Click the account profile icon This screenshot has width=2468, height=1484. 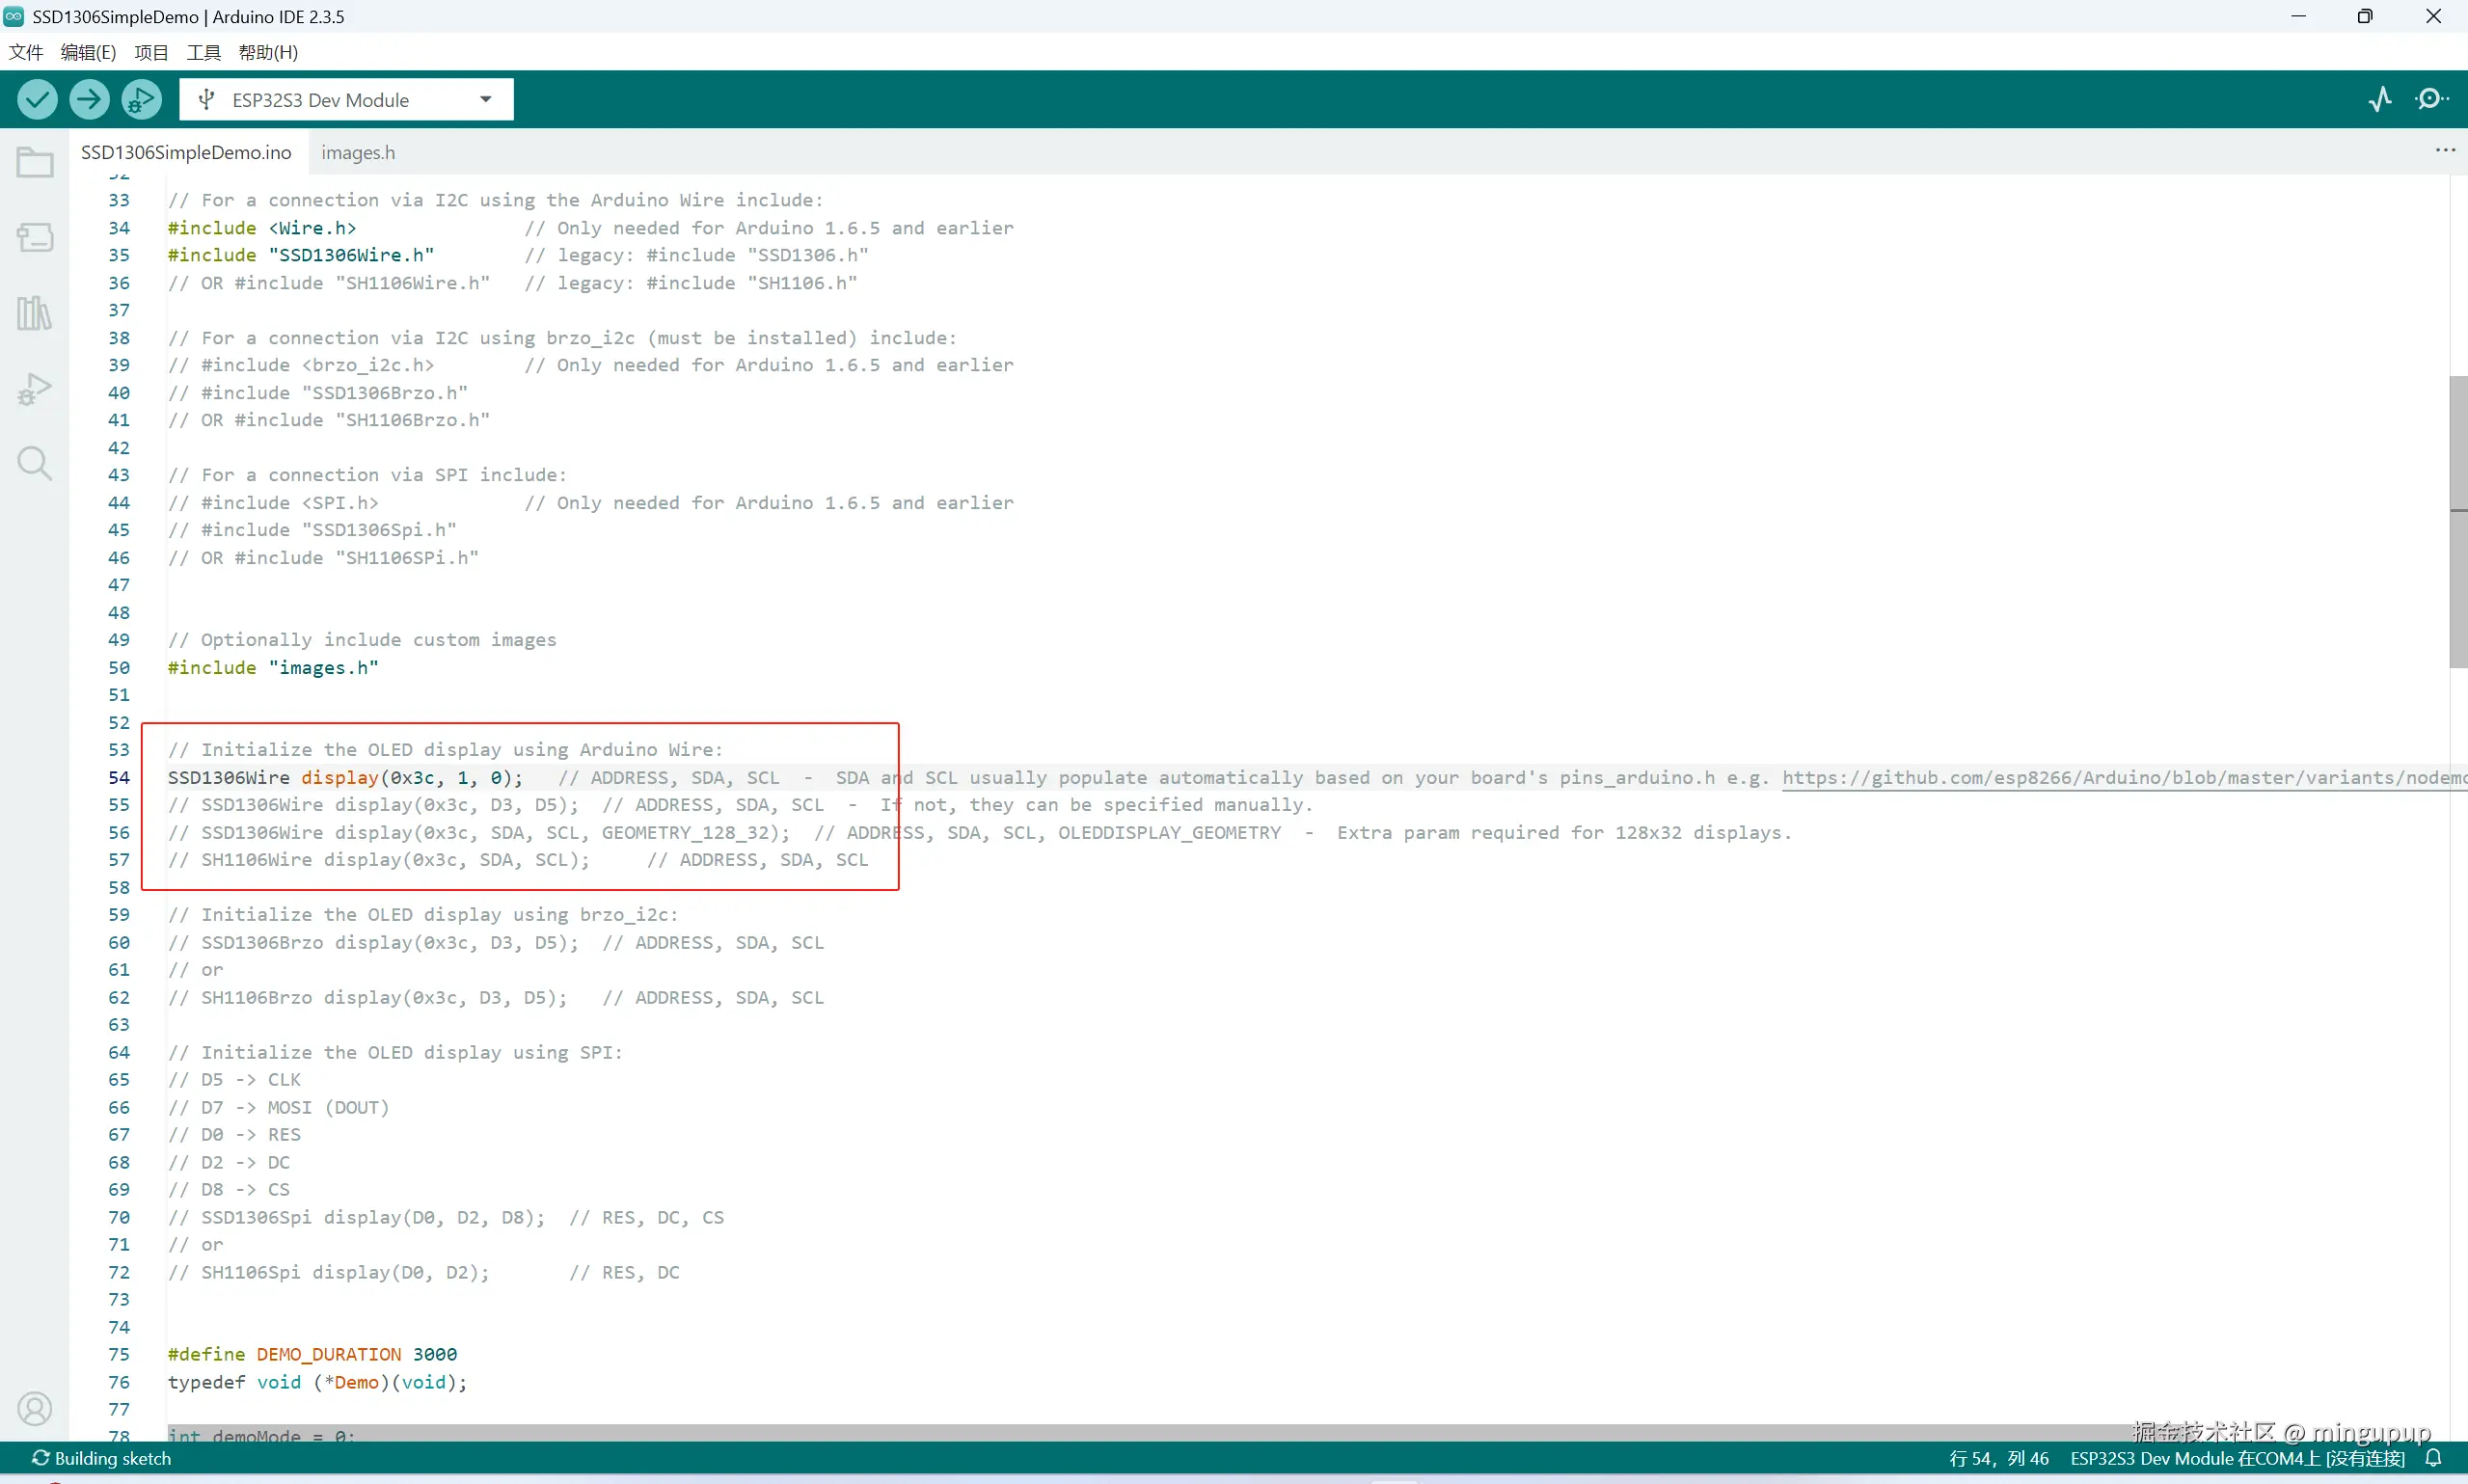tap(35, 1408)
